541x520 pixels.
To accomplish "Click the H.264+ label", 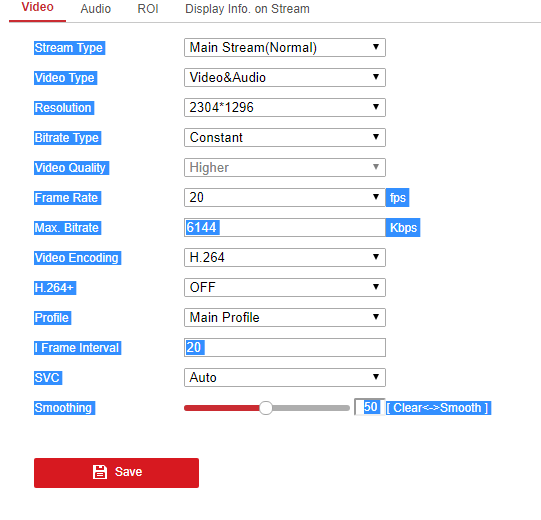I will point(55,288).
